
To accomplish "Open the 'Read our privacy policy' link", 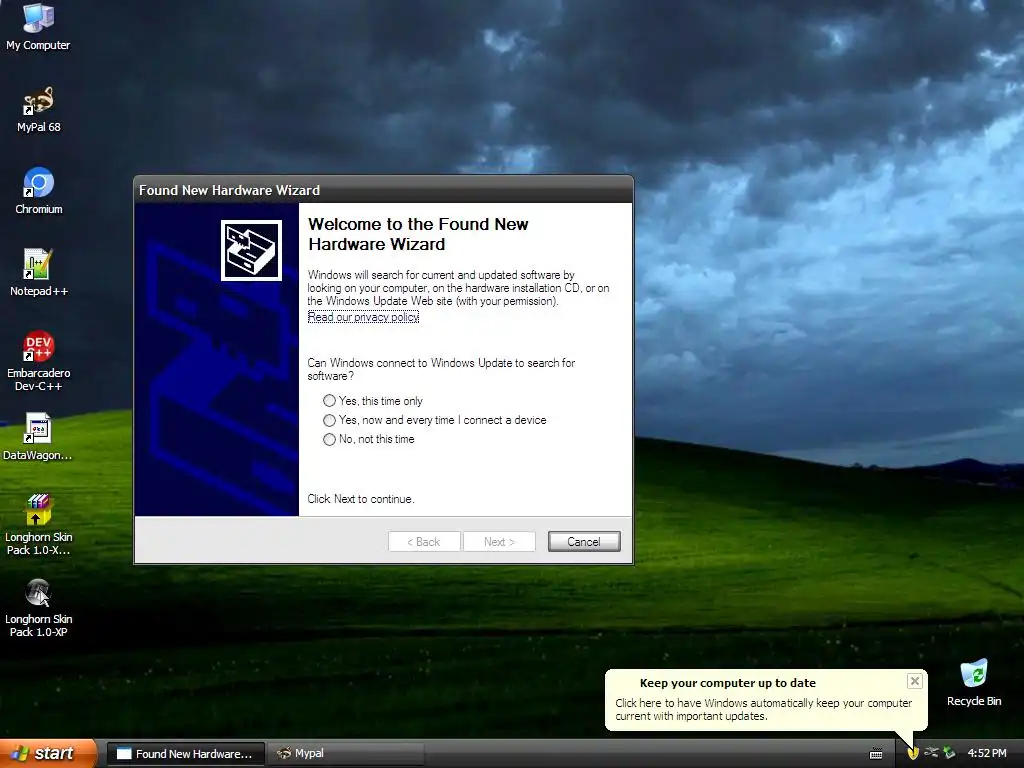I will click(363, 317).
